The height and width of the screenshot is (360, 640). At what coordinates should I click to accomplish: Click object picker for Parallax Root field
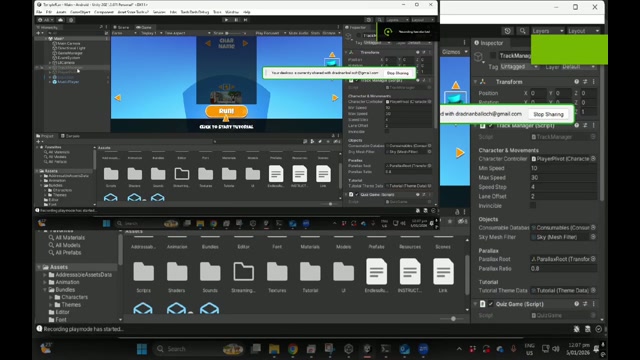click(593, 259)
